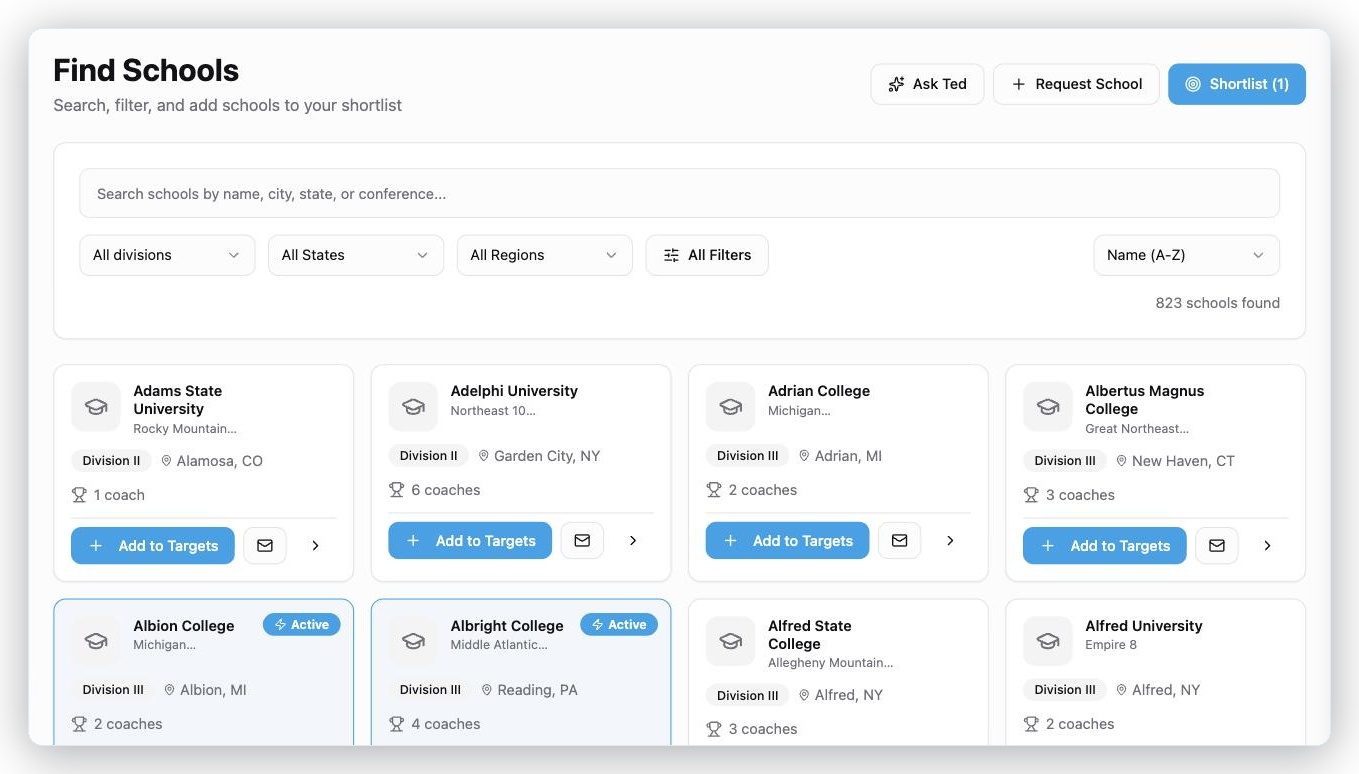This screenshot has width=1359, height=774.
Task: Click the location pin beside Alamosa, CO
Action: 166,461
